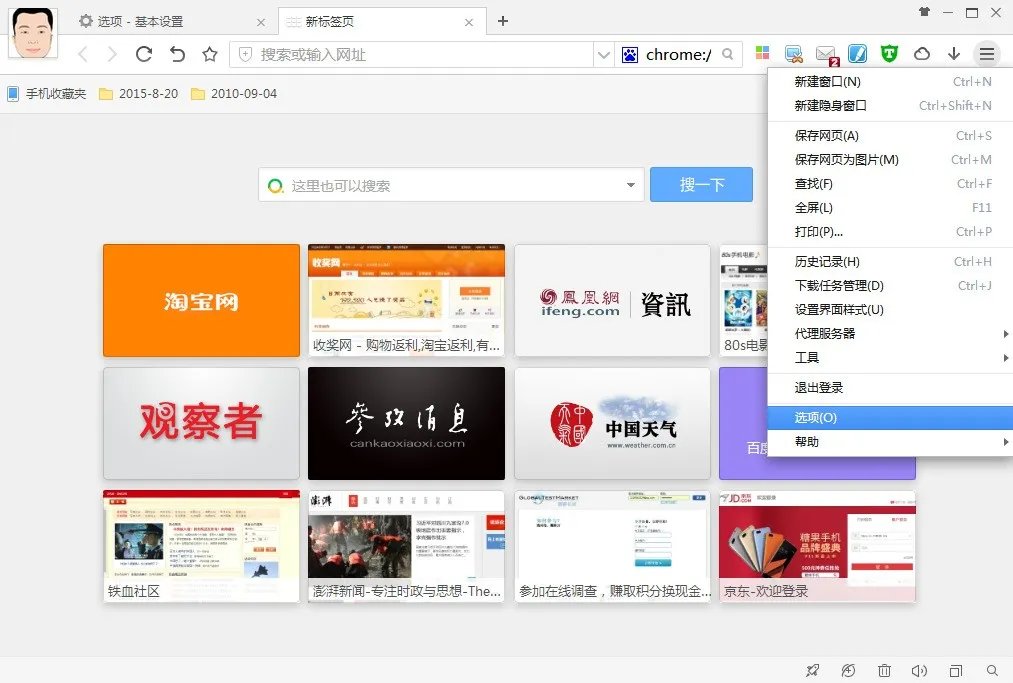Screen dimensions: 1013x683
Task: Open the colorful apps grid icon
Action: (x=763, y=53)
